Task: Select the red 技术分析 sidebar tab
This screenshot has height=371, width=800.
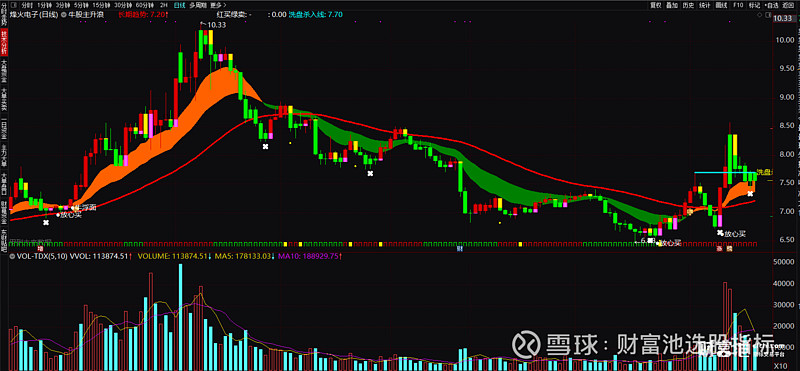Action: (4, 42)
